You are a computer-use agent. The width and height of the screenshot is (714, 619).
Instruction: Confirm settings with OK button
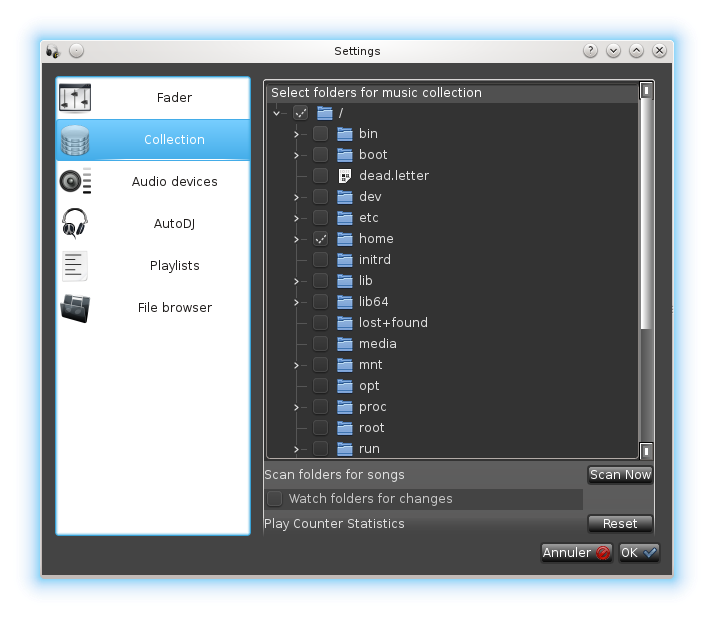click(x=639, y=553)
